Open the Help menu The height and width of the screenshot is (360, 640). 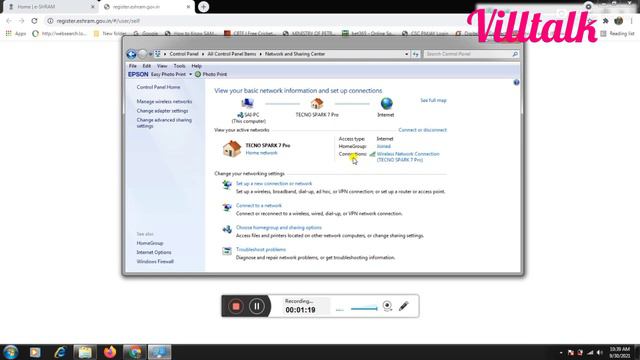click(x=196, y=66)
